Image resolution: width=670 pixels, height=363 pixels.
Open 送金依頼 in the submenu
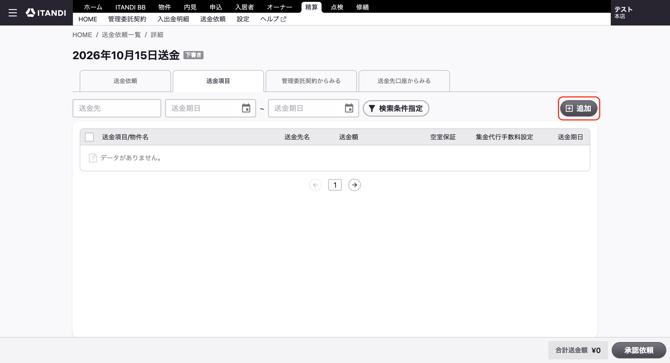213,19
